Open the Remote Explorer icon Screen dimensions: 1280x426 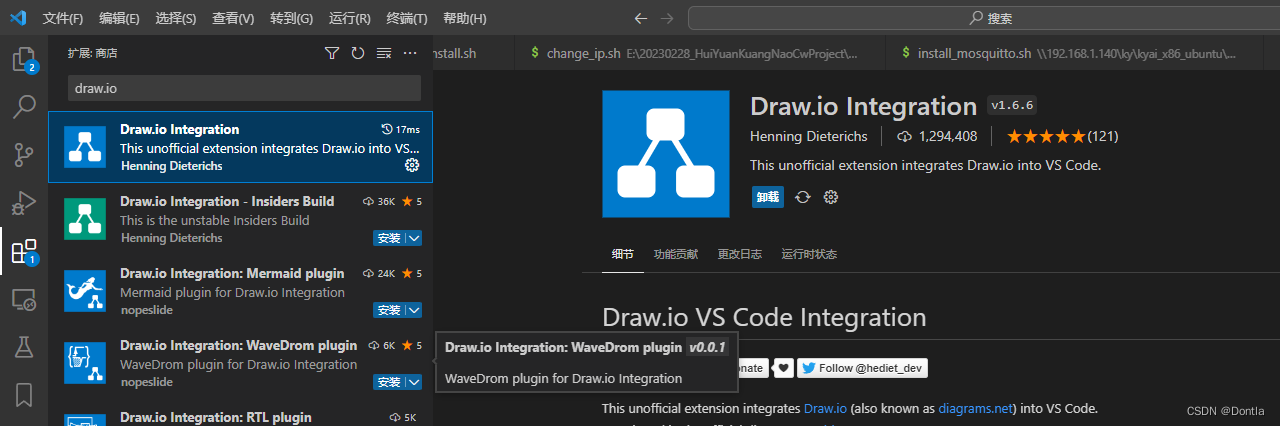(x=24, y=299)
